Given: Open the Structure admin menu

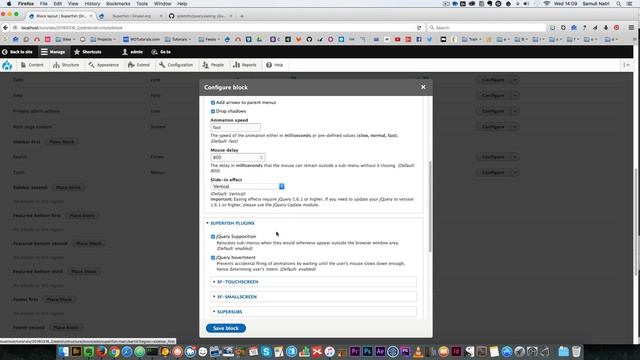Looking at the screenshot, I should [66, 65].
